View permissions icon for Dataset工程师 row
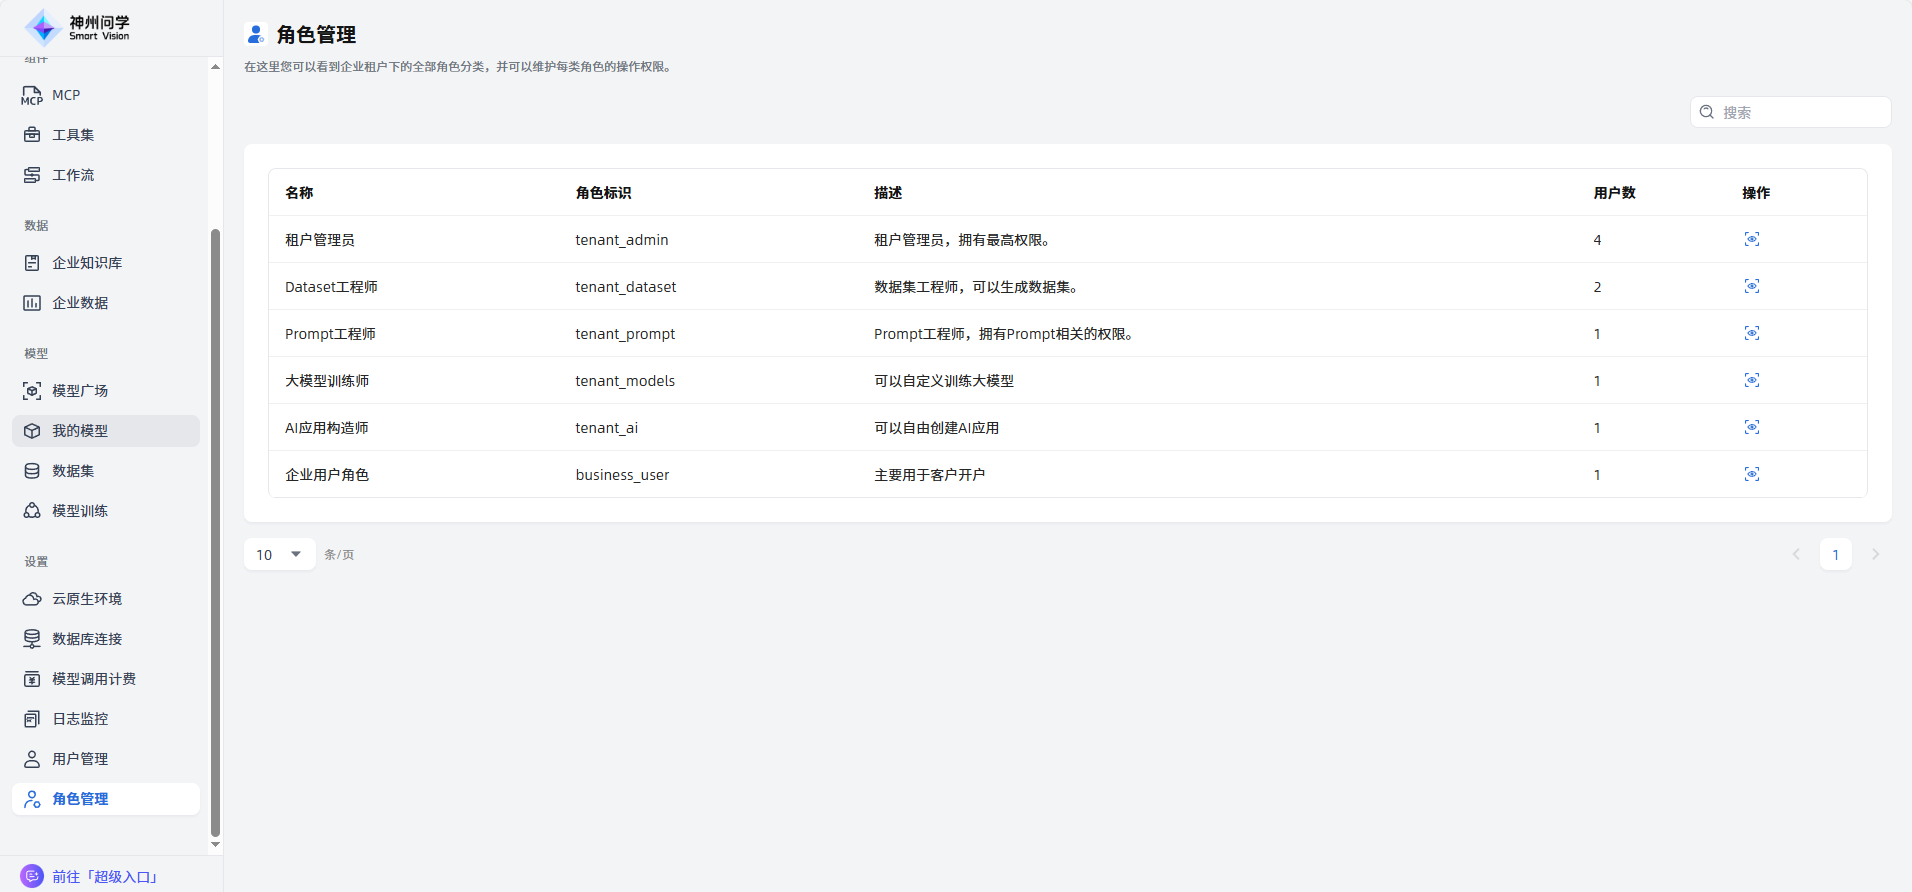The height and width of the screenshot is (892, 1912). coord(1751,286)
